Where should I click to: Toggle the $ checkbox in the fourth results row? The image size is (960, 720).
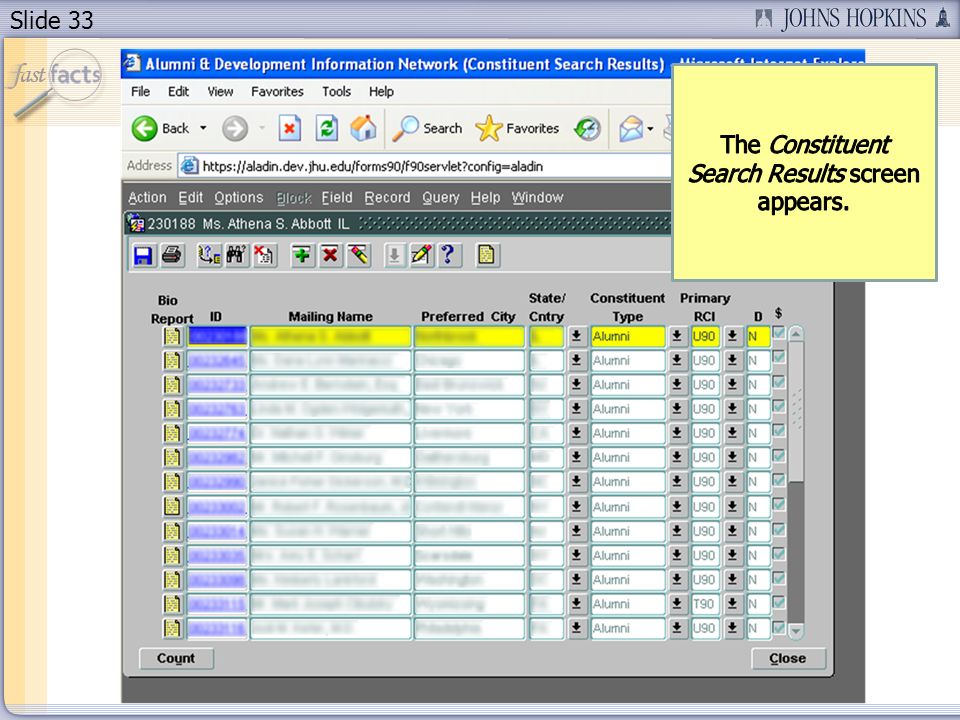[779, 407]
